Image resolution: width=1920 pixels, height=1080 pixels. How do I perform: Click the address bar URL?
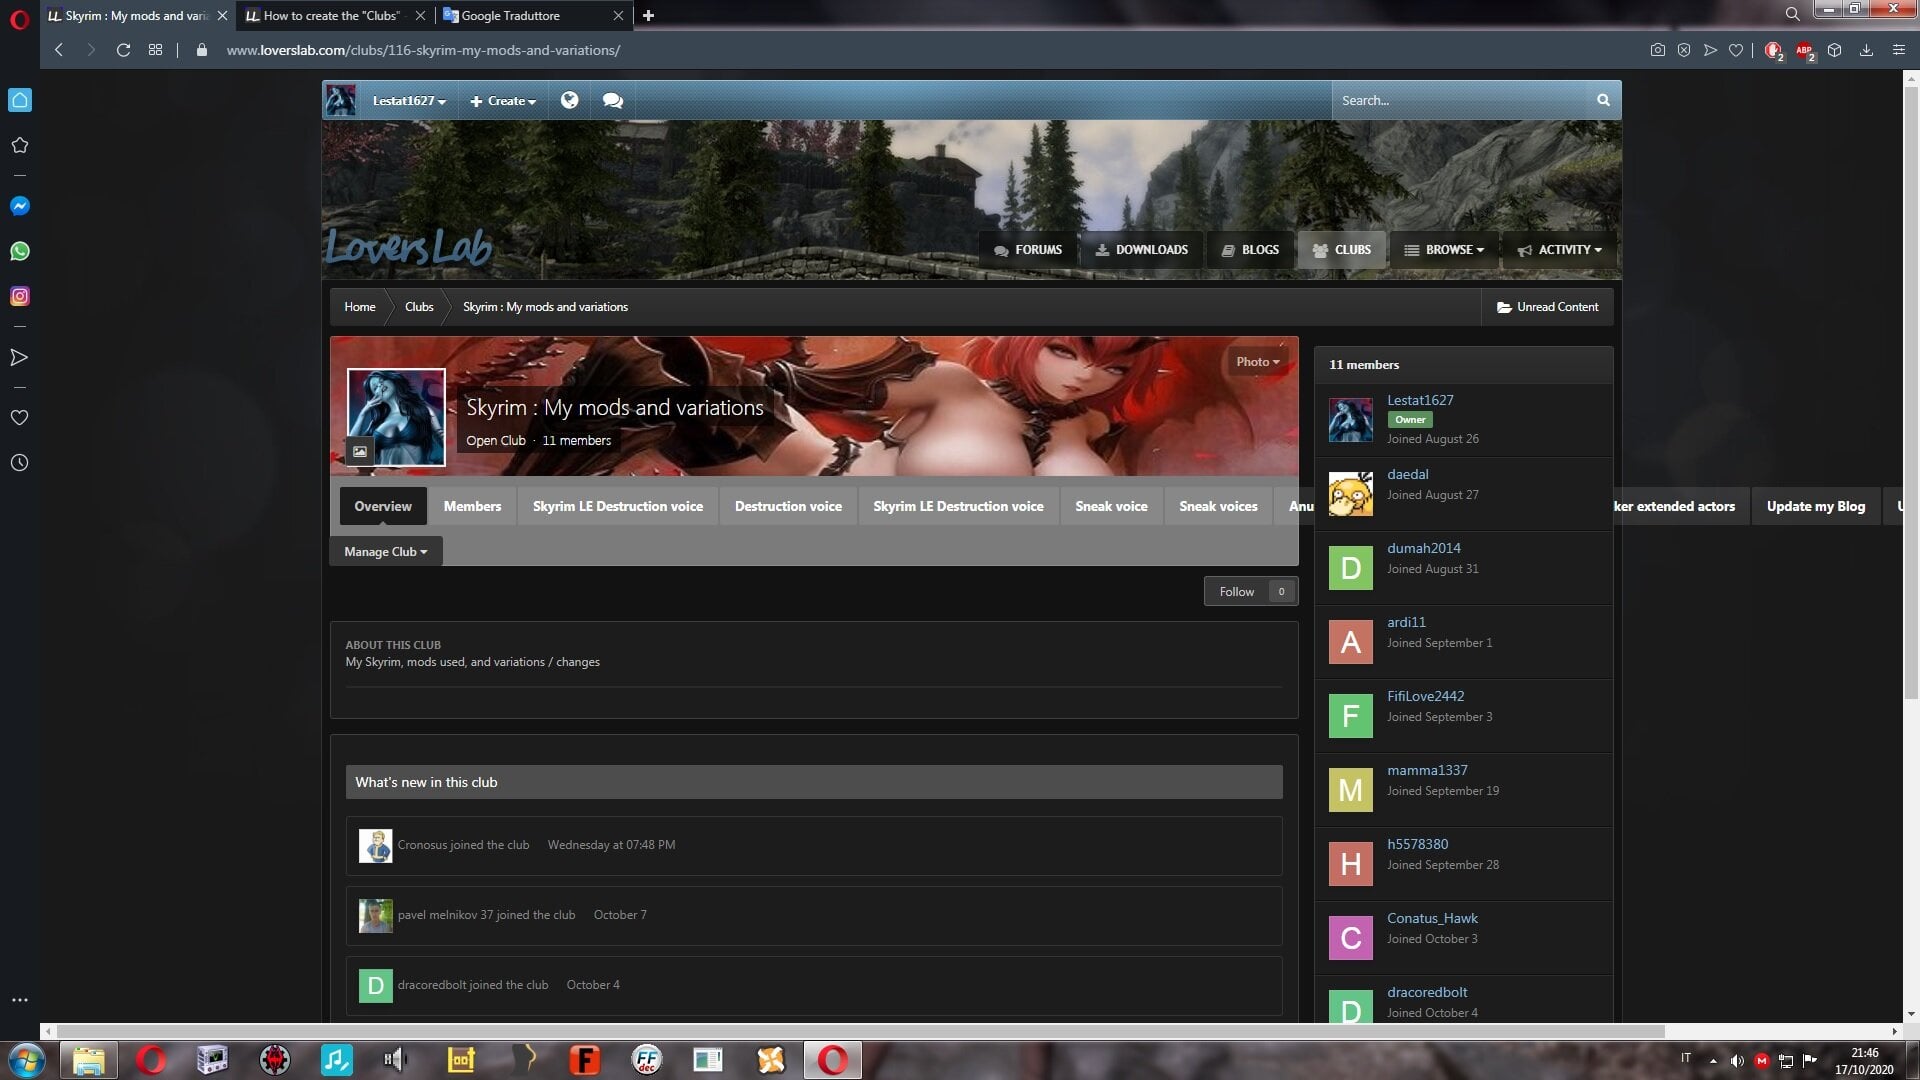point(423,50)
